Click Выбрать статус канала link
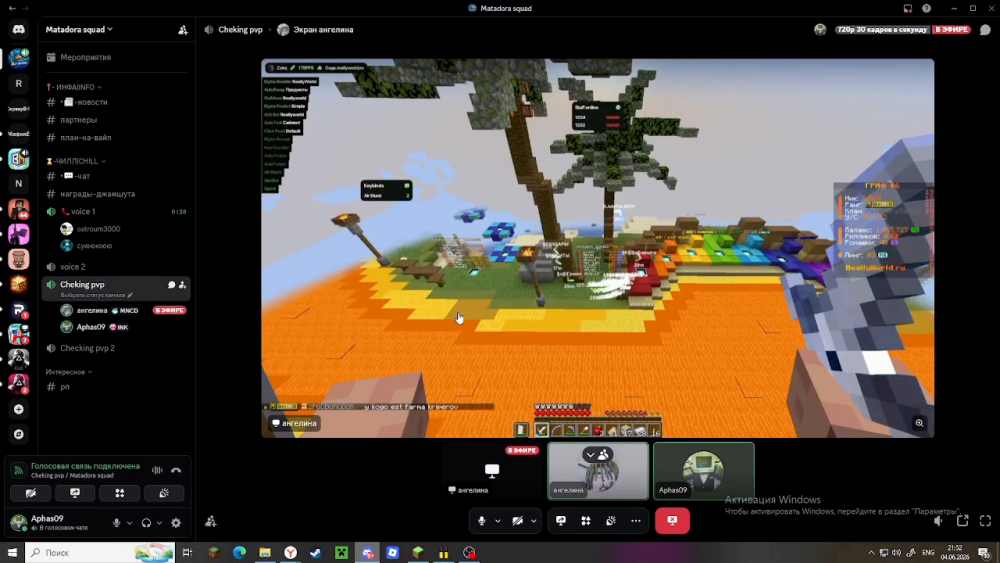Image resolution: width=1000 pixels, height=563 pixels. (96, 295)
